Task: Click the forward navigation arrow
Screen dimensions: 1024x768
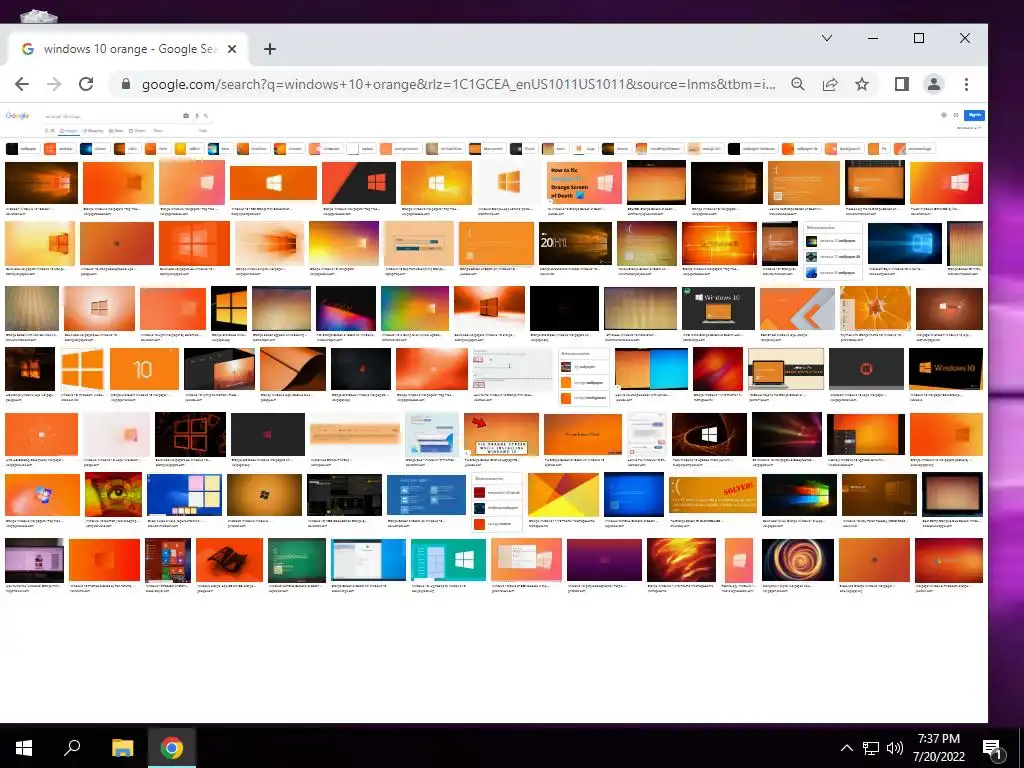Action: point(54,84)
